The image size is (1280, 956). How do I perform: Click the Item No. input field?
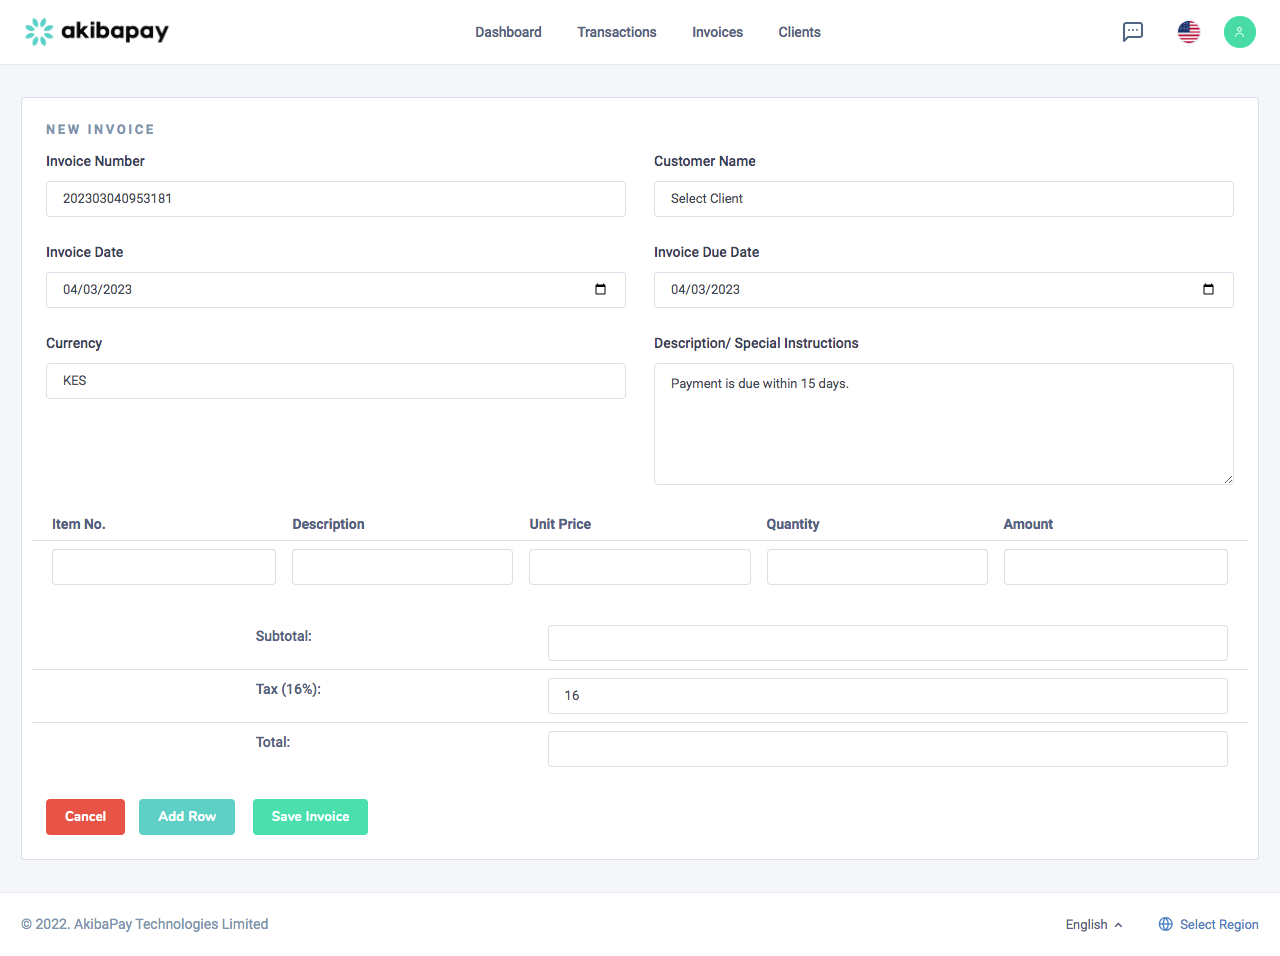pos(164,567)
